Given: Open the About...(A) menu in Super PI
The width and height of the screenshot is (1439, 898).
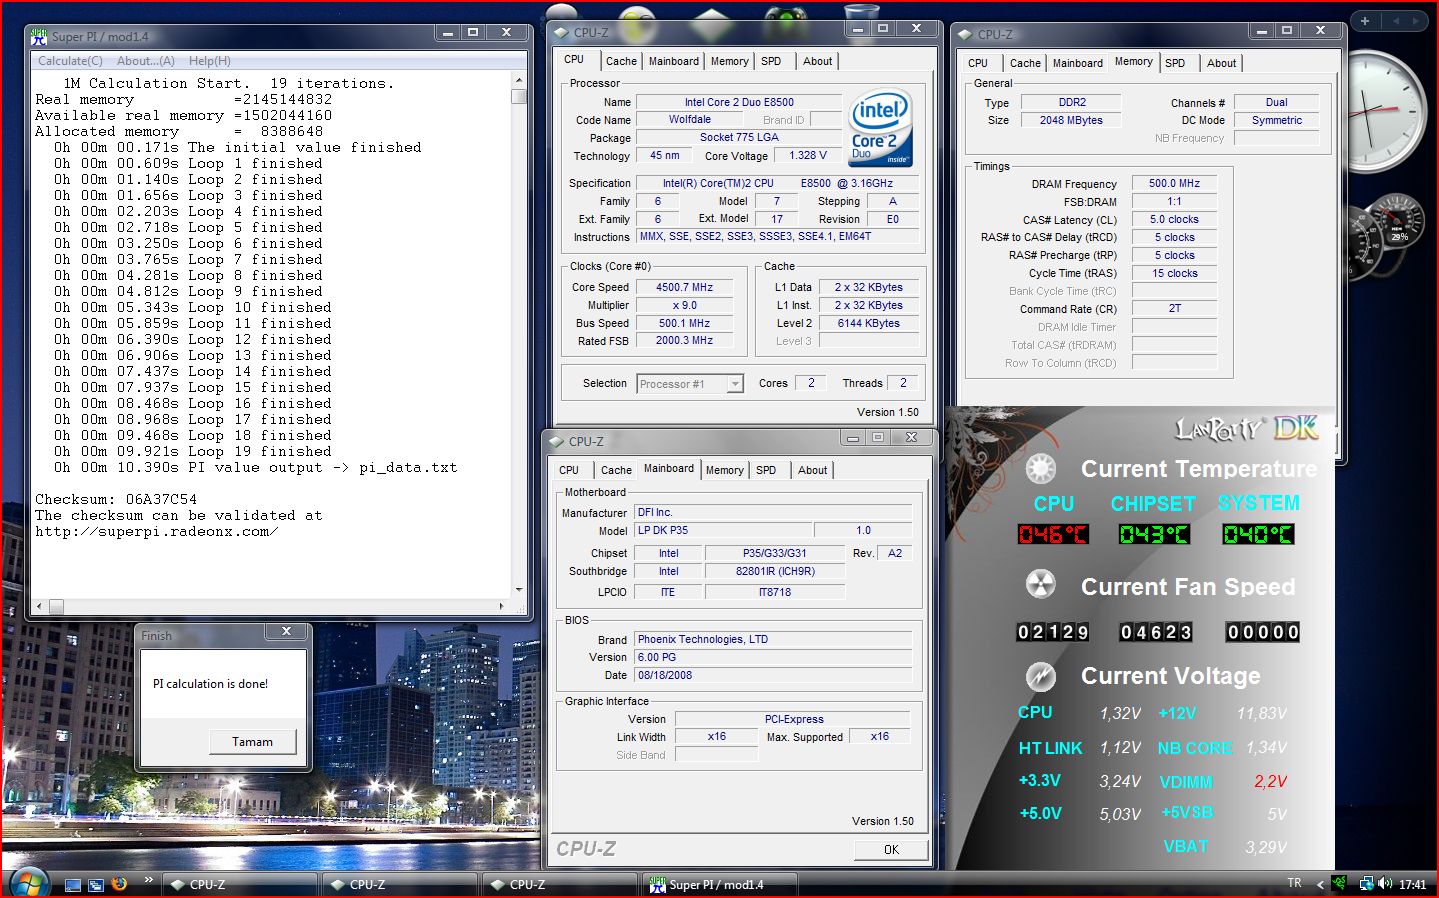Looking at the screenshot, I should click(x=146, y=61).
